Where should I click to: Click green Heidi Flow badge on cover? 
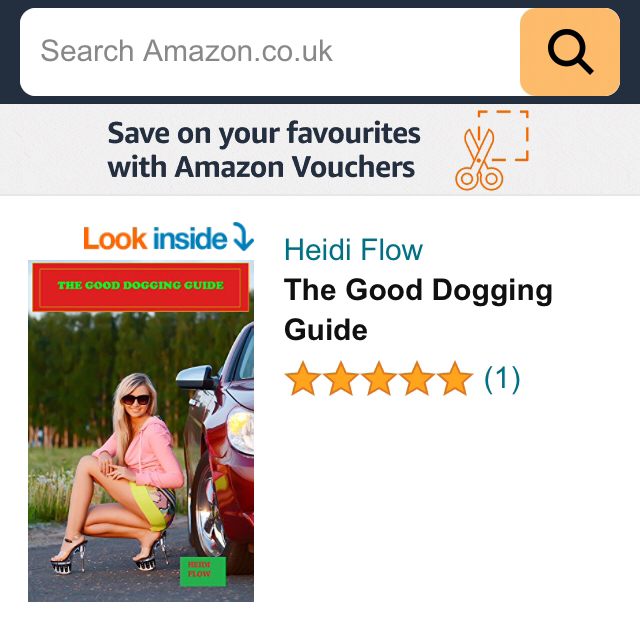(x=203, y=571)
